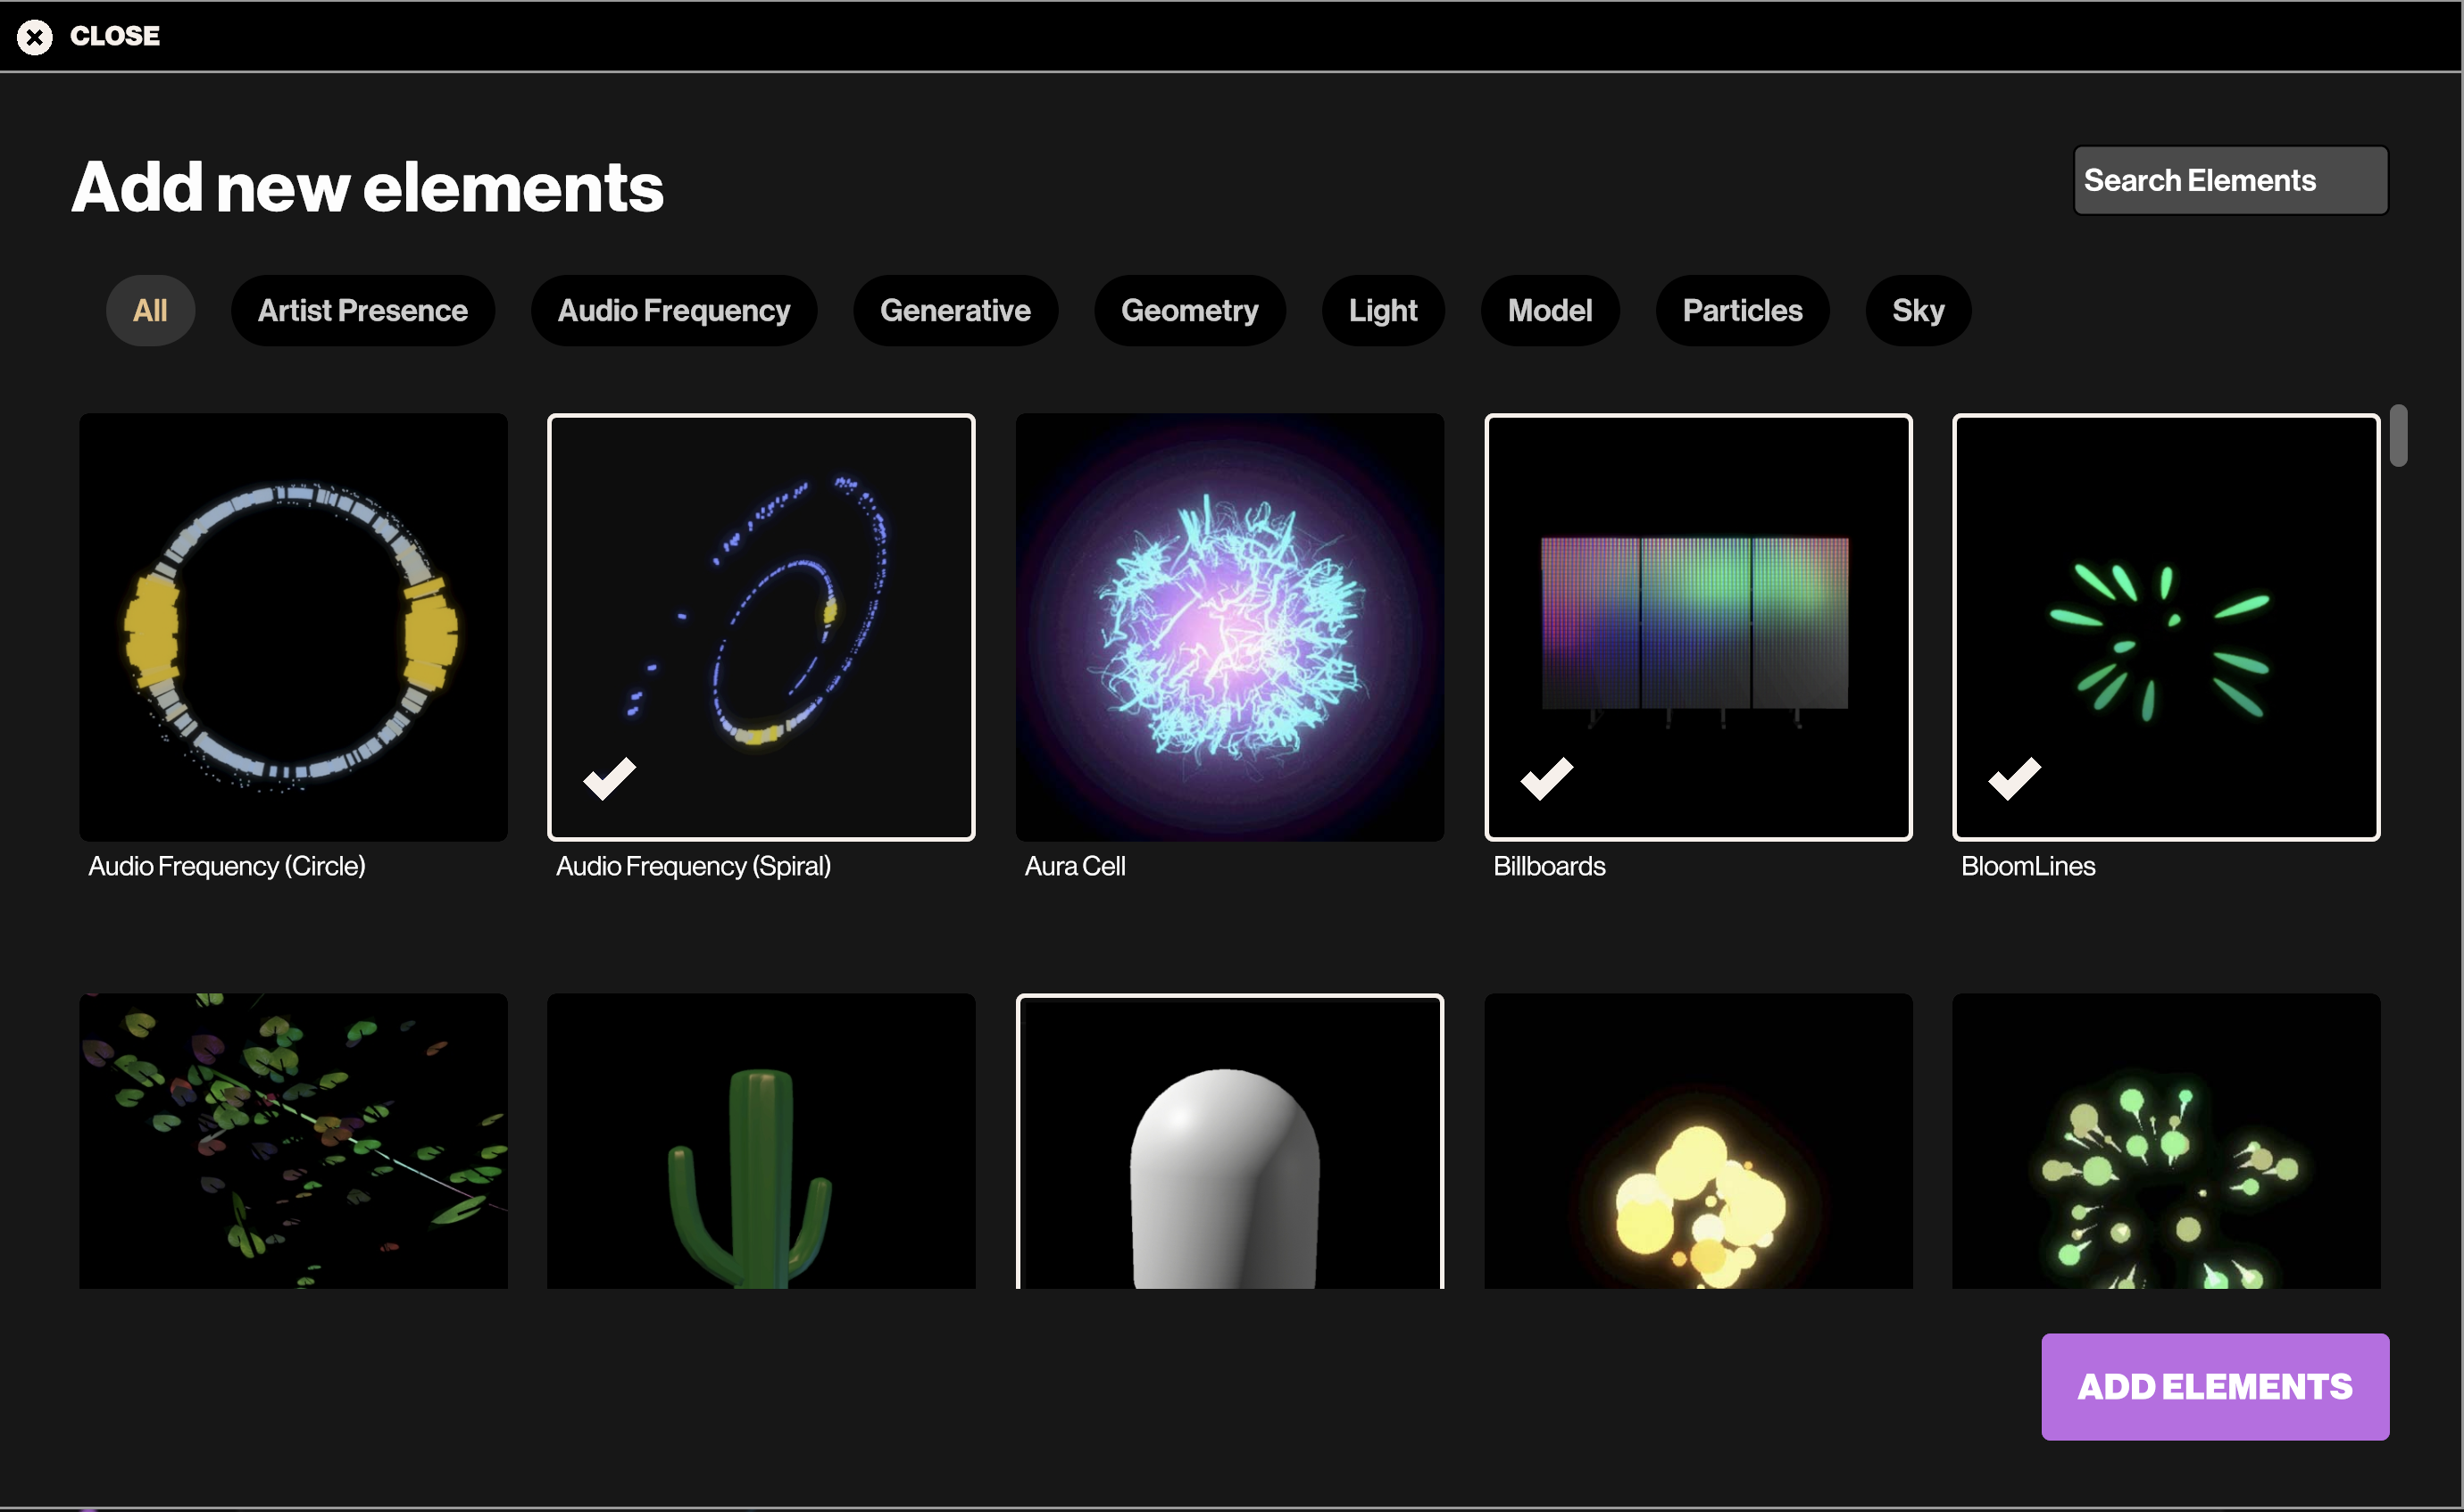2464x1512 pixels.
Task: Pick the green cactus model thumbnail
Action: click(x=761, y=1140)
